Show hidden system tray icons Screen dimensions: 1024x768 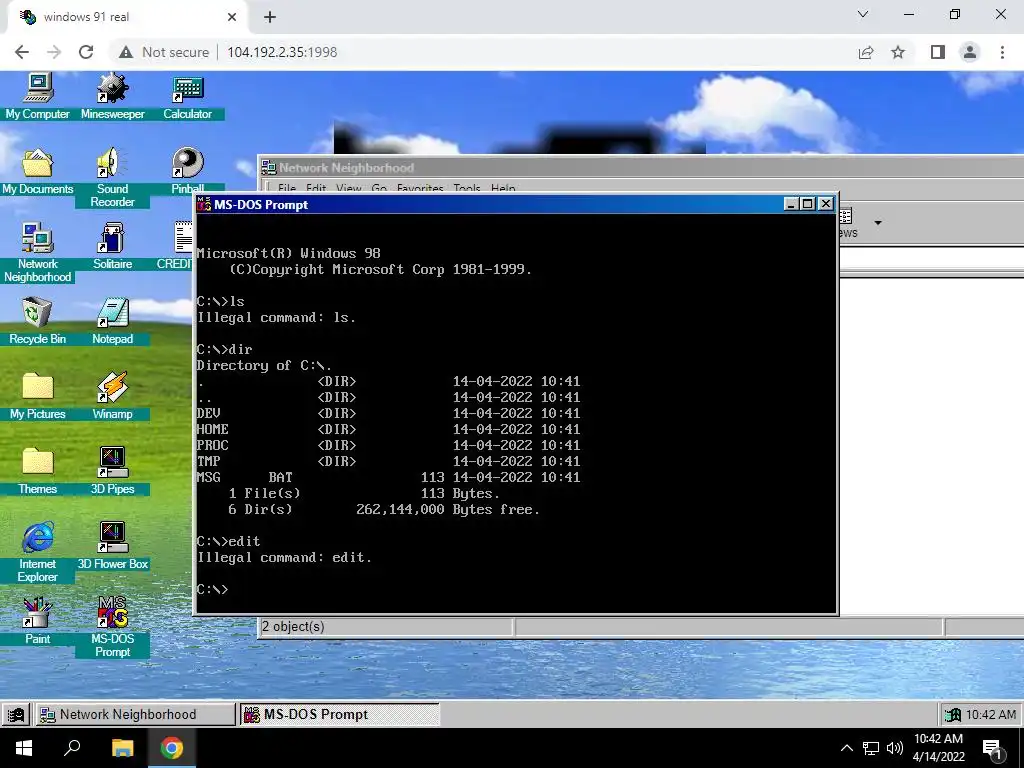[x=846, y=748]
